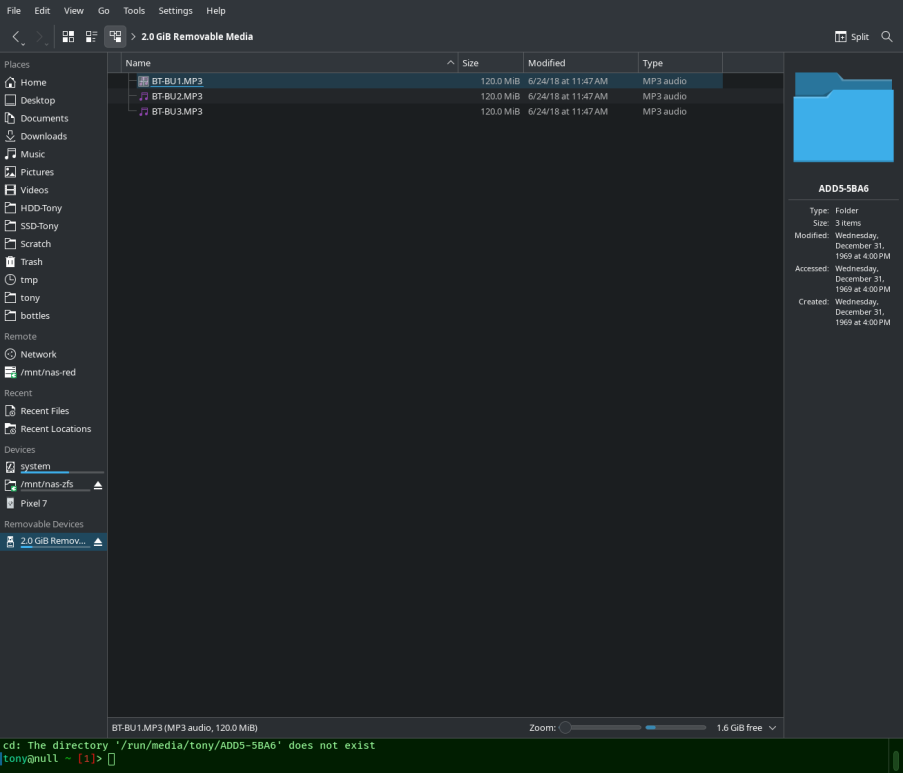The image size is (903, 773).
Task: Toggle the Details view mode button
Action: 115,37
